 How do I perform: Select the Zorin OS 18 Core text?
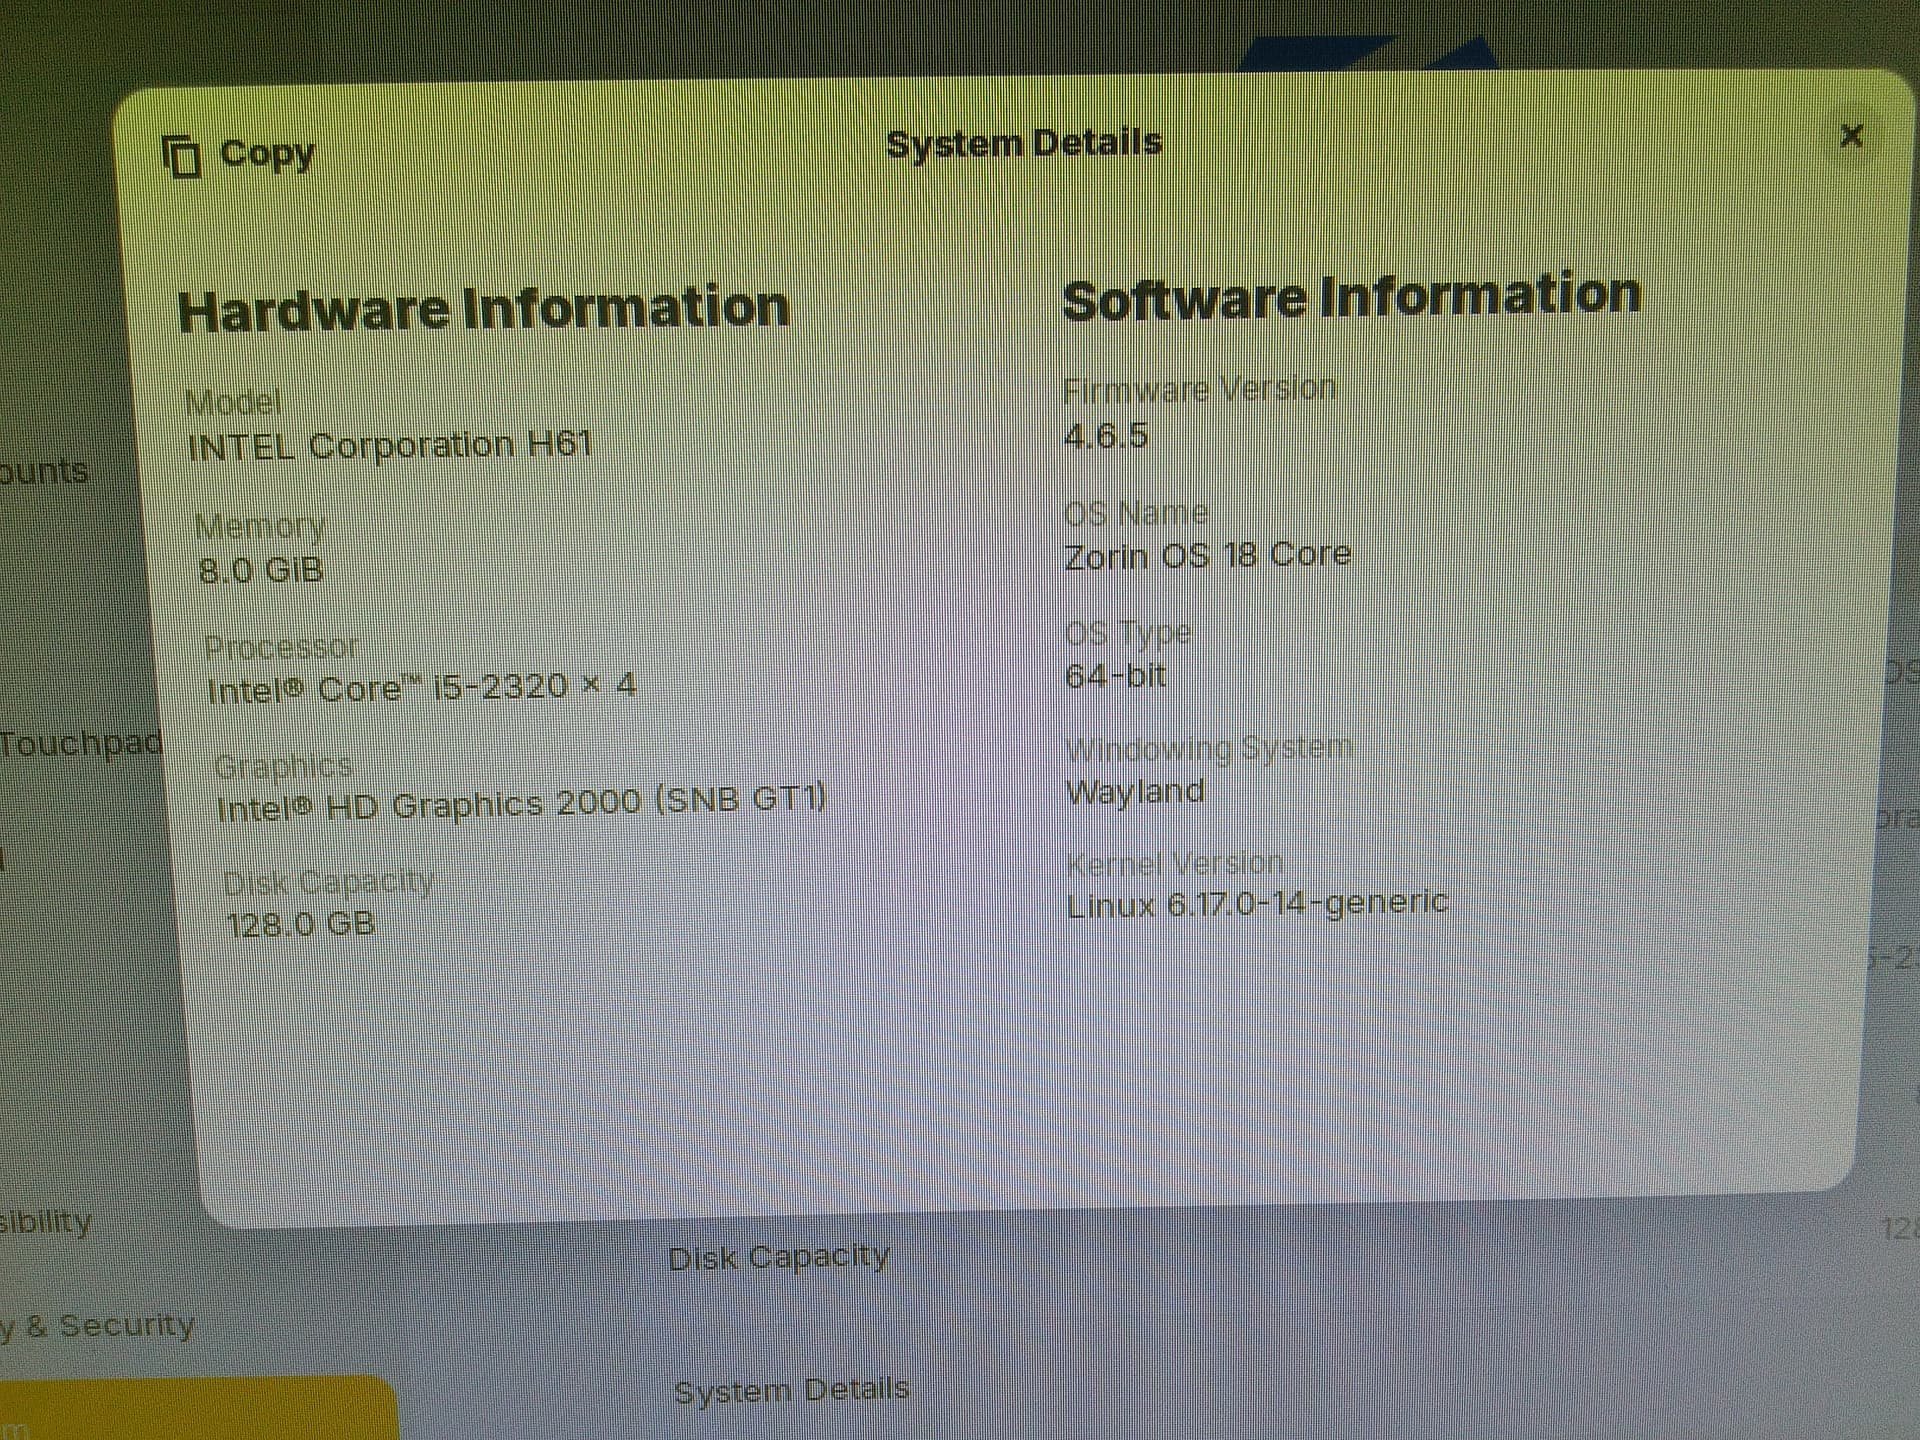click(x=1207, y=555)
